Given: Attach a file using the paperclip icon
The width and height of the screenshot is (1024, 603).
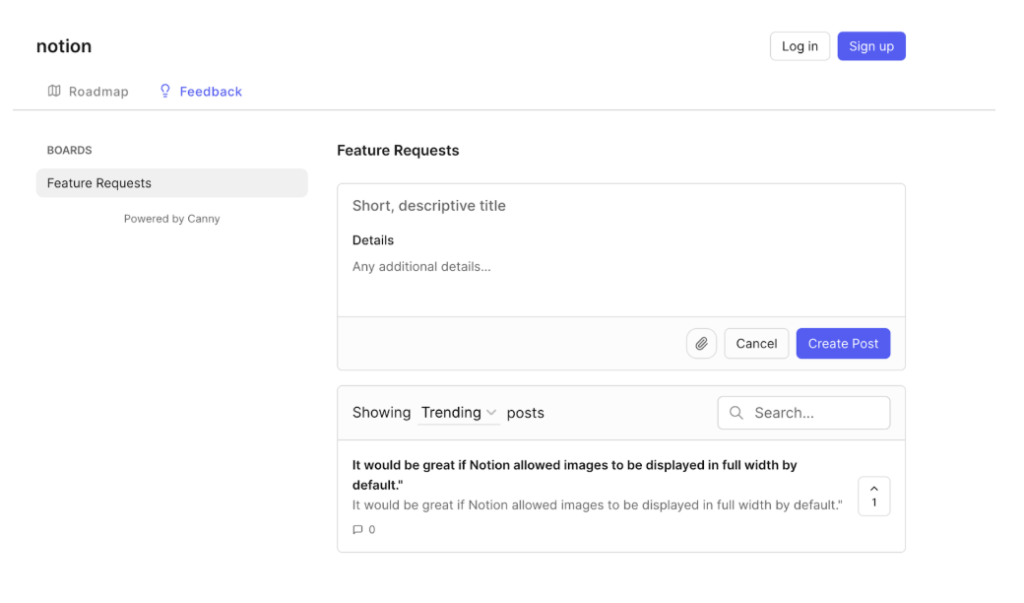Looking at the screenshot, I should tap(701, 343).
